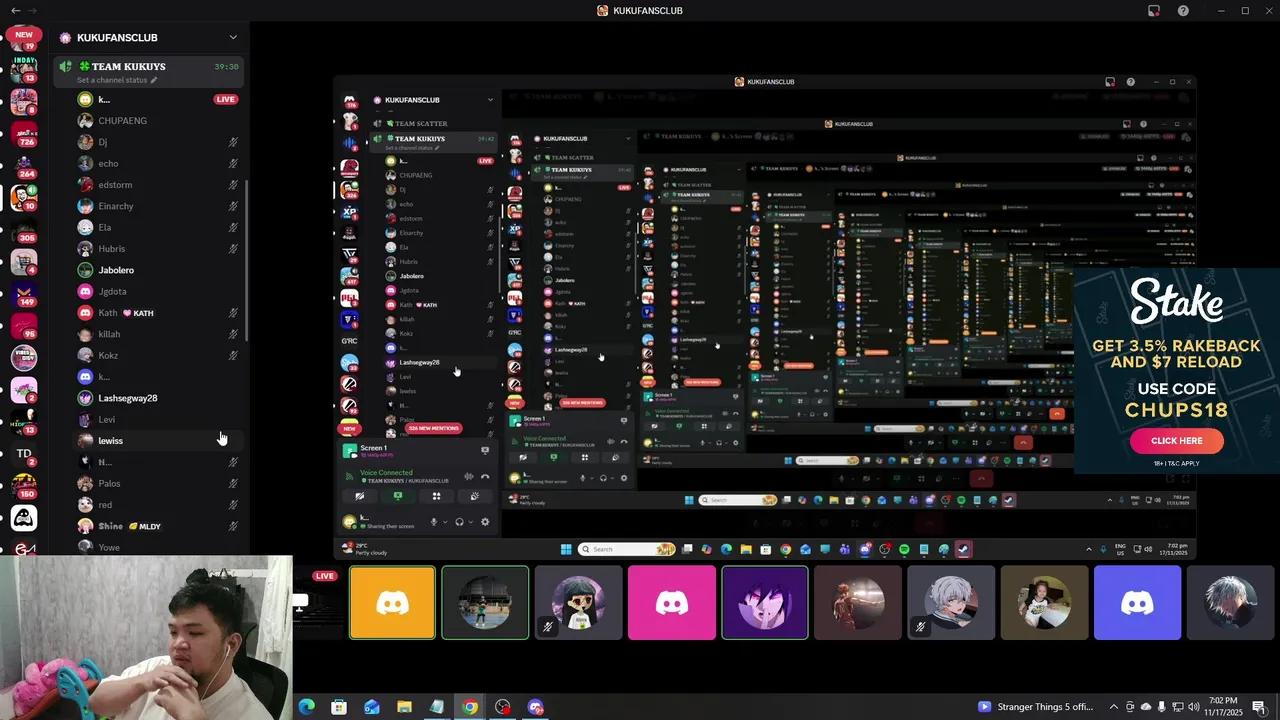This screenshot has height=720, width=1280.
Task: Open Google Chrome in the taskbar
Action: (470, 707)
